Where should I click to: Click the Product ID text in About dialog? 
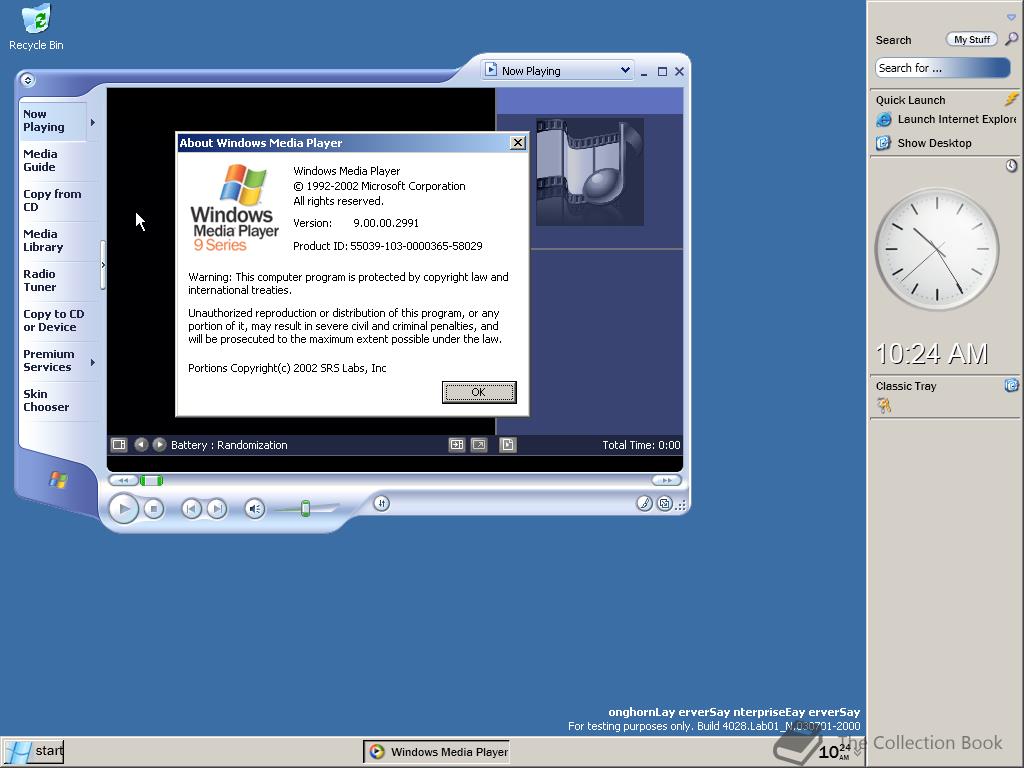(387, 246)
